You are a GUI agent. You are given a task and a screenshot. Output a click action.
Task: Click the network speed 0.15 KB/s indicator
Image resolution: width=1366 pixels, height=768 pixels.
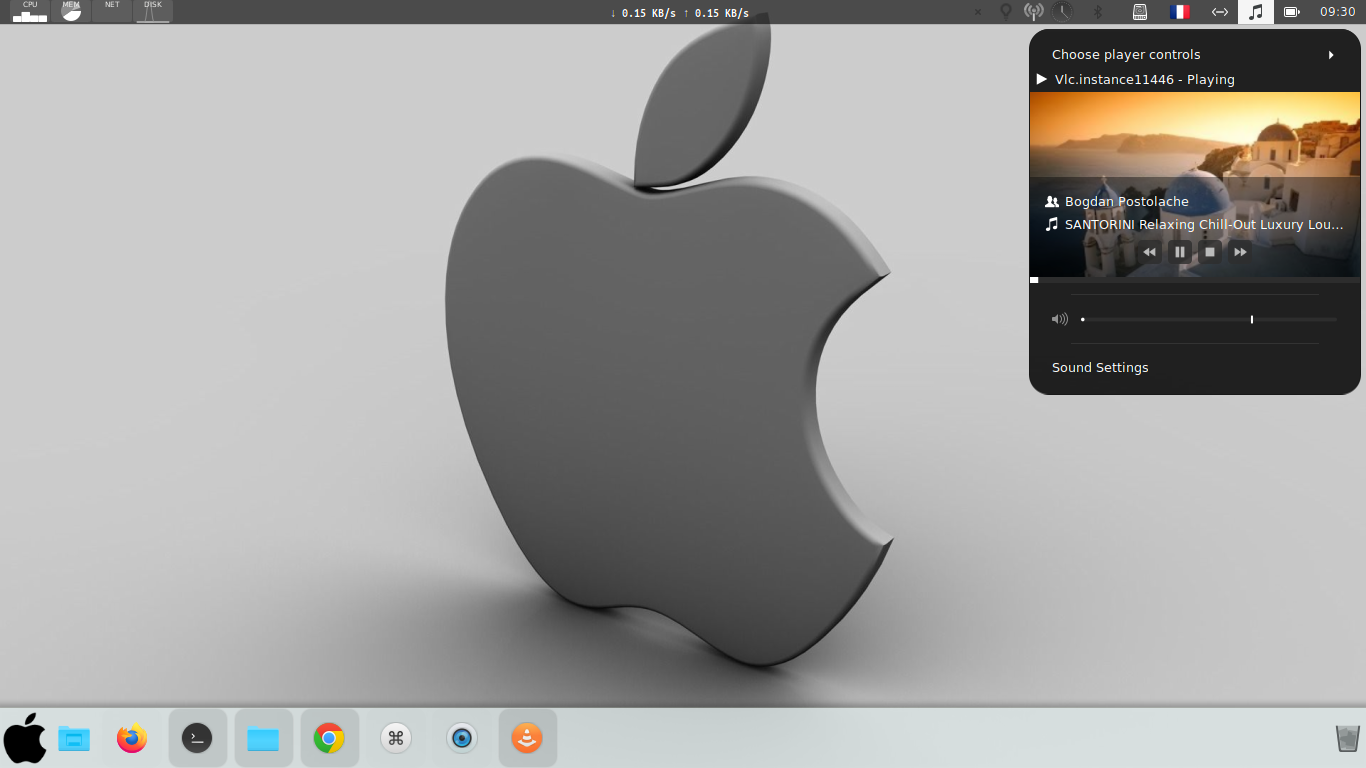point(680,13)
